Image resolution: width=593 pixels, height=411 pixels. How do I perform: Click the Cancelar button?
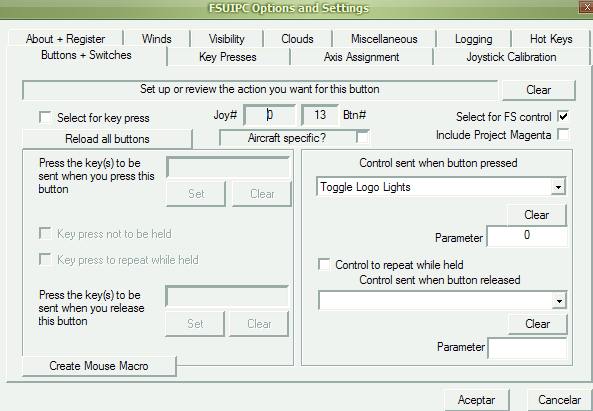pyautogui.click(x=560, y=400)
